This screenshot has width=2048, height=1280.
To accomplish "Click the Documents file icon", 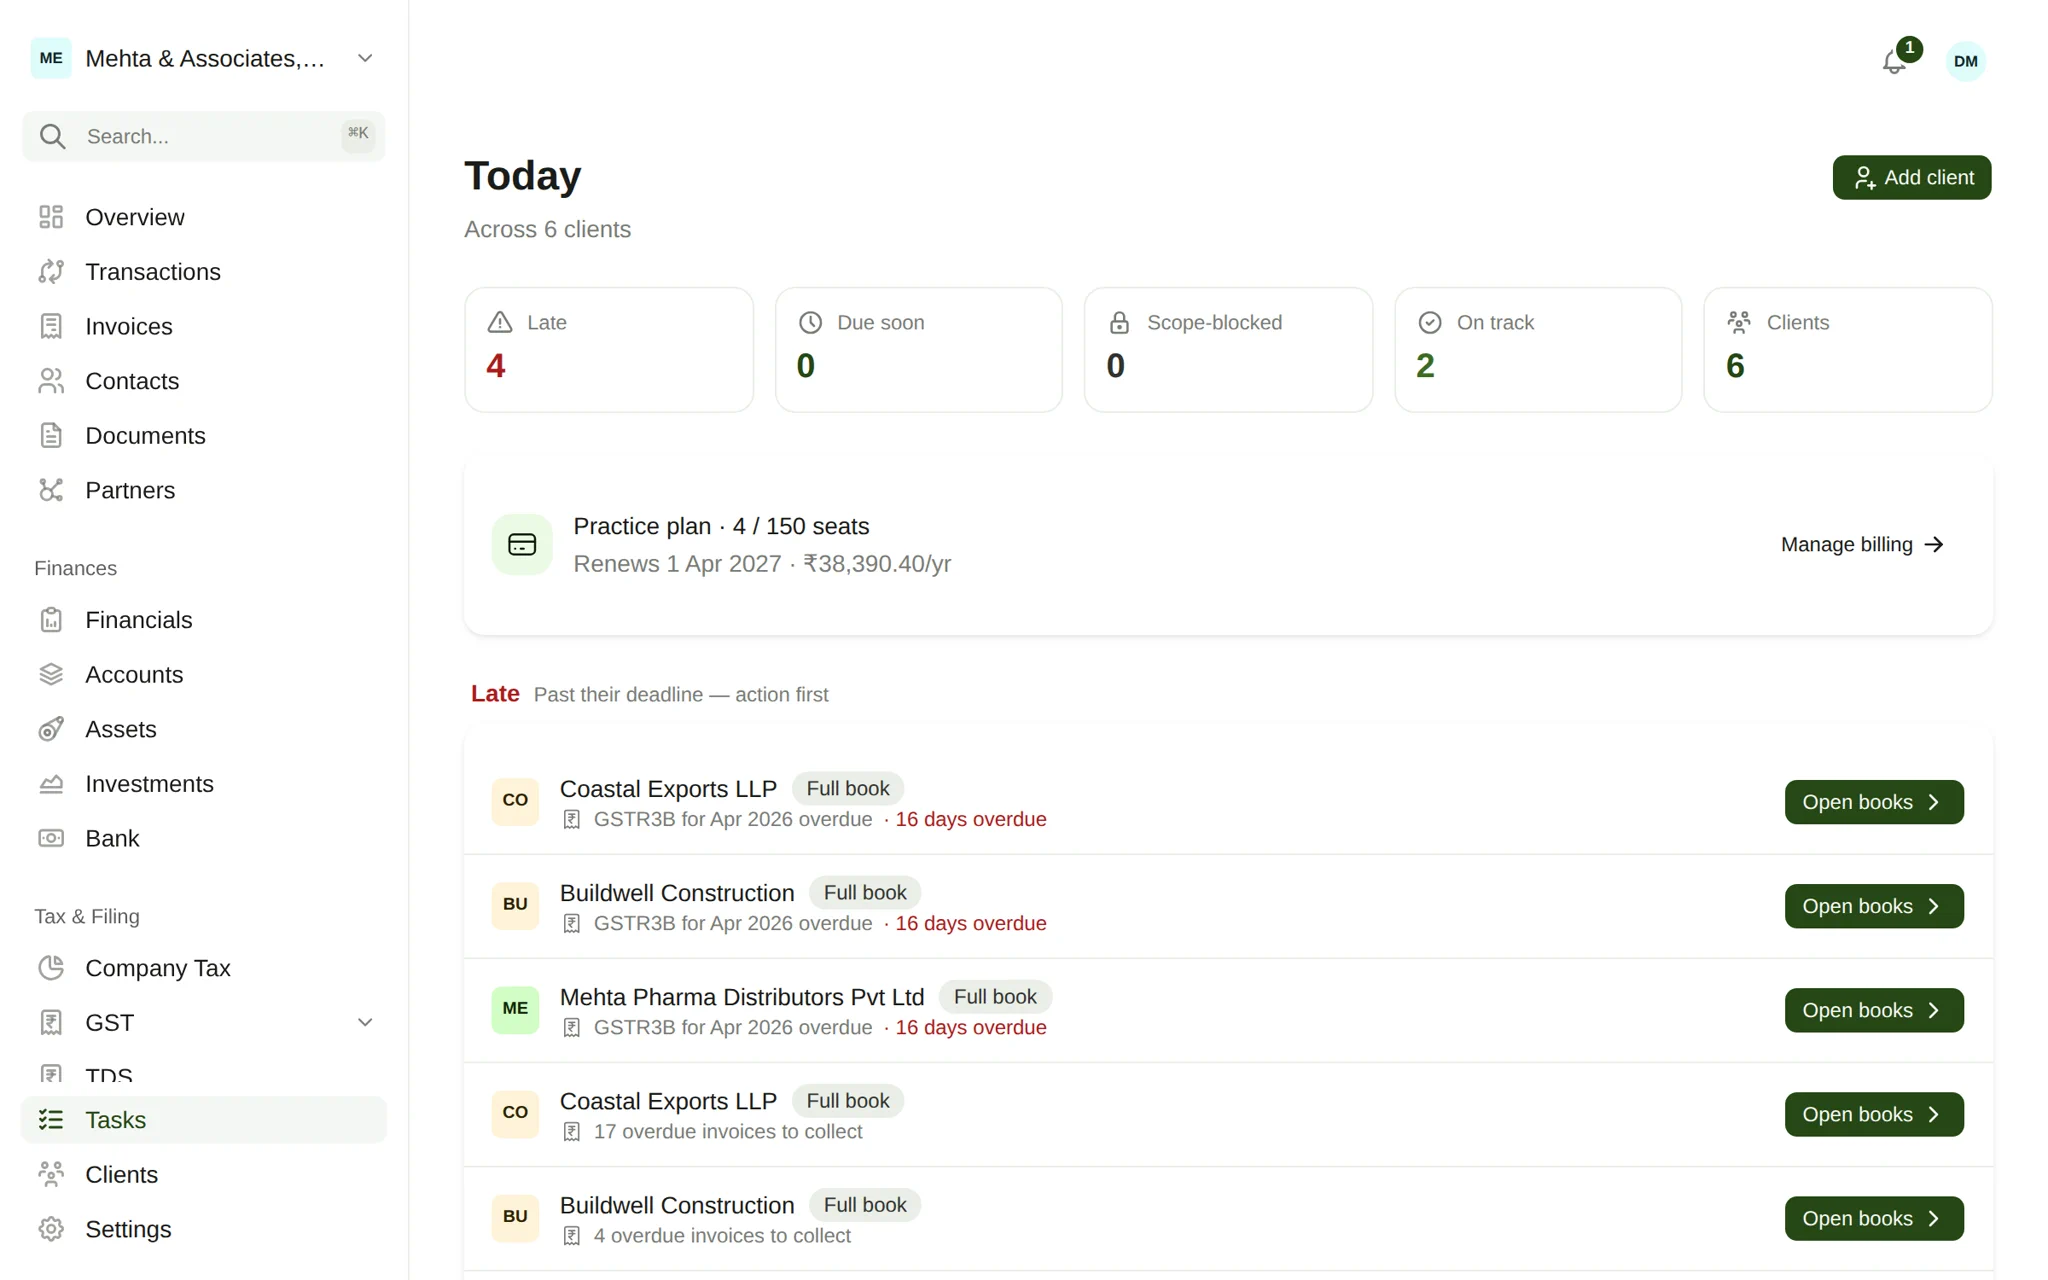I will click(51, 436).
